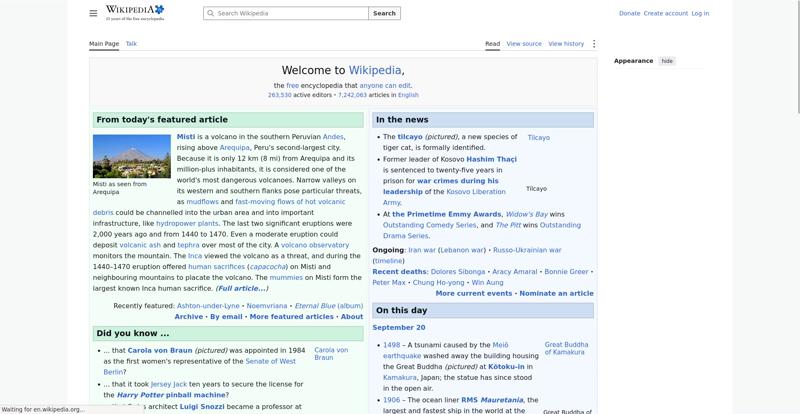The height and width of the screenshot is (414, 800).
Task: Click Log in
Action: click(700, 13)
